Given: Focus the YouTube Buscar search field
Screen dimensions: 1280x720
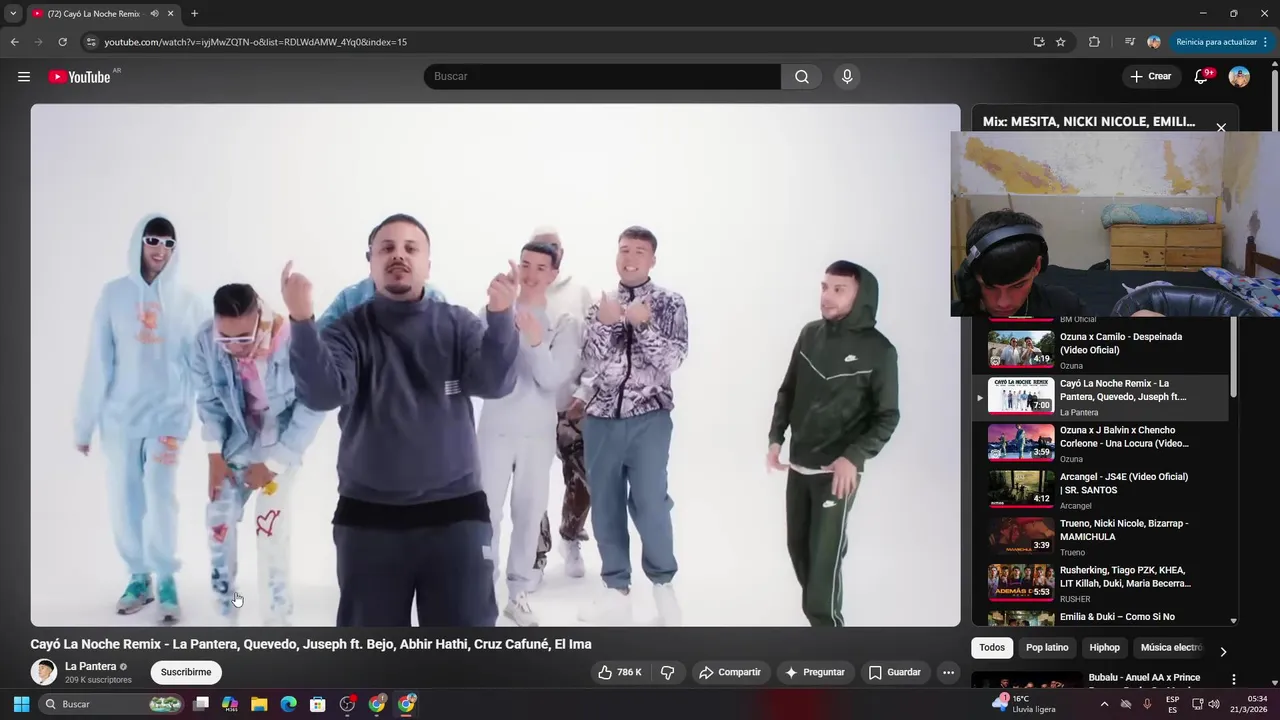Looking at the screenshot, I should 602,77.
